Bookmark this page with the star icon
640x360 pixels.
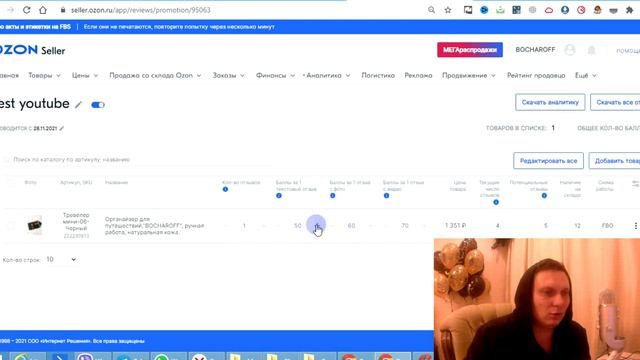point(448,10)
